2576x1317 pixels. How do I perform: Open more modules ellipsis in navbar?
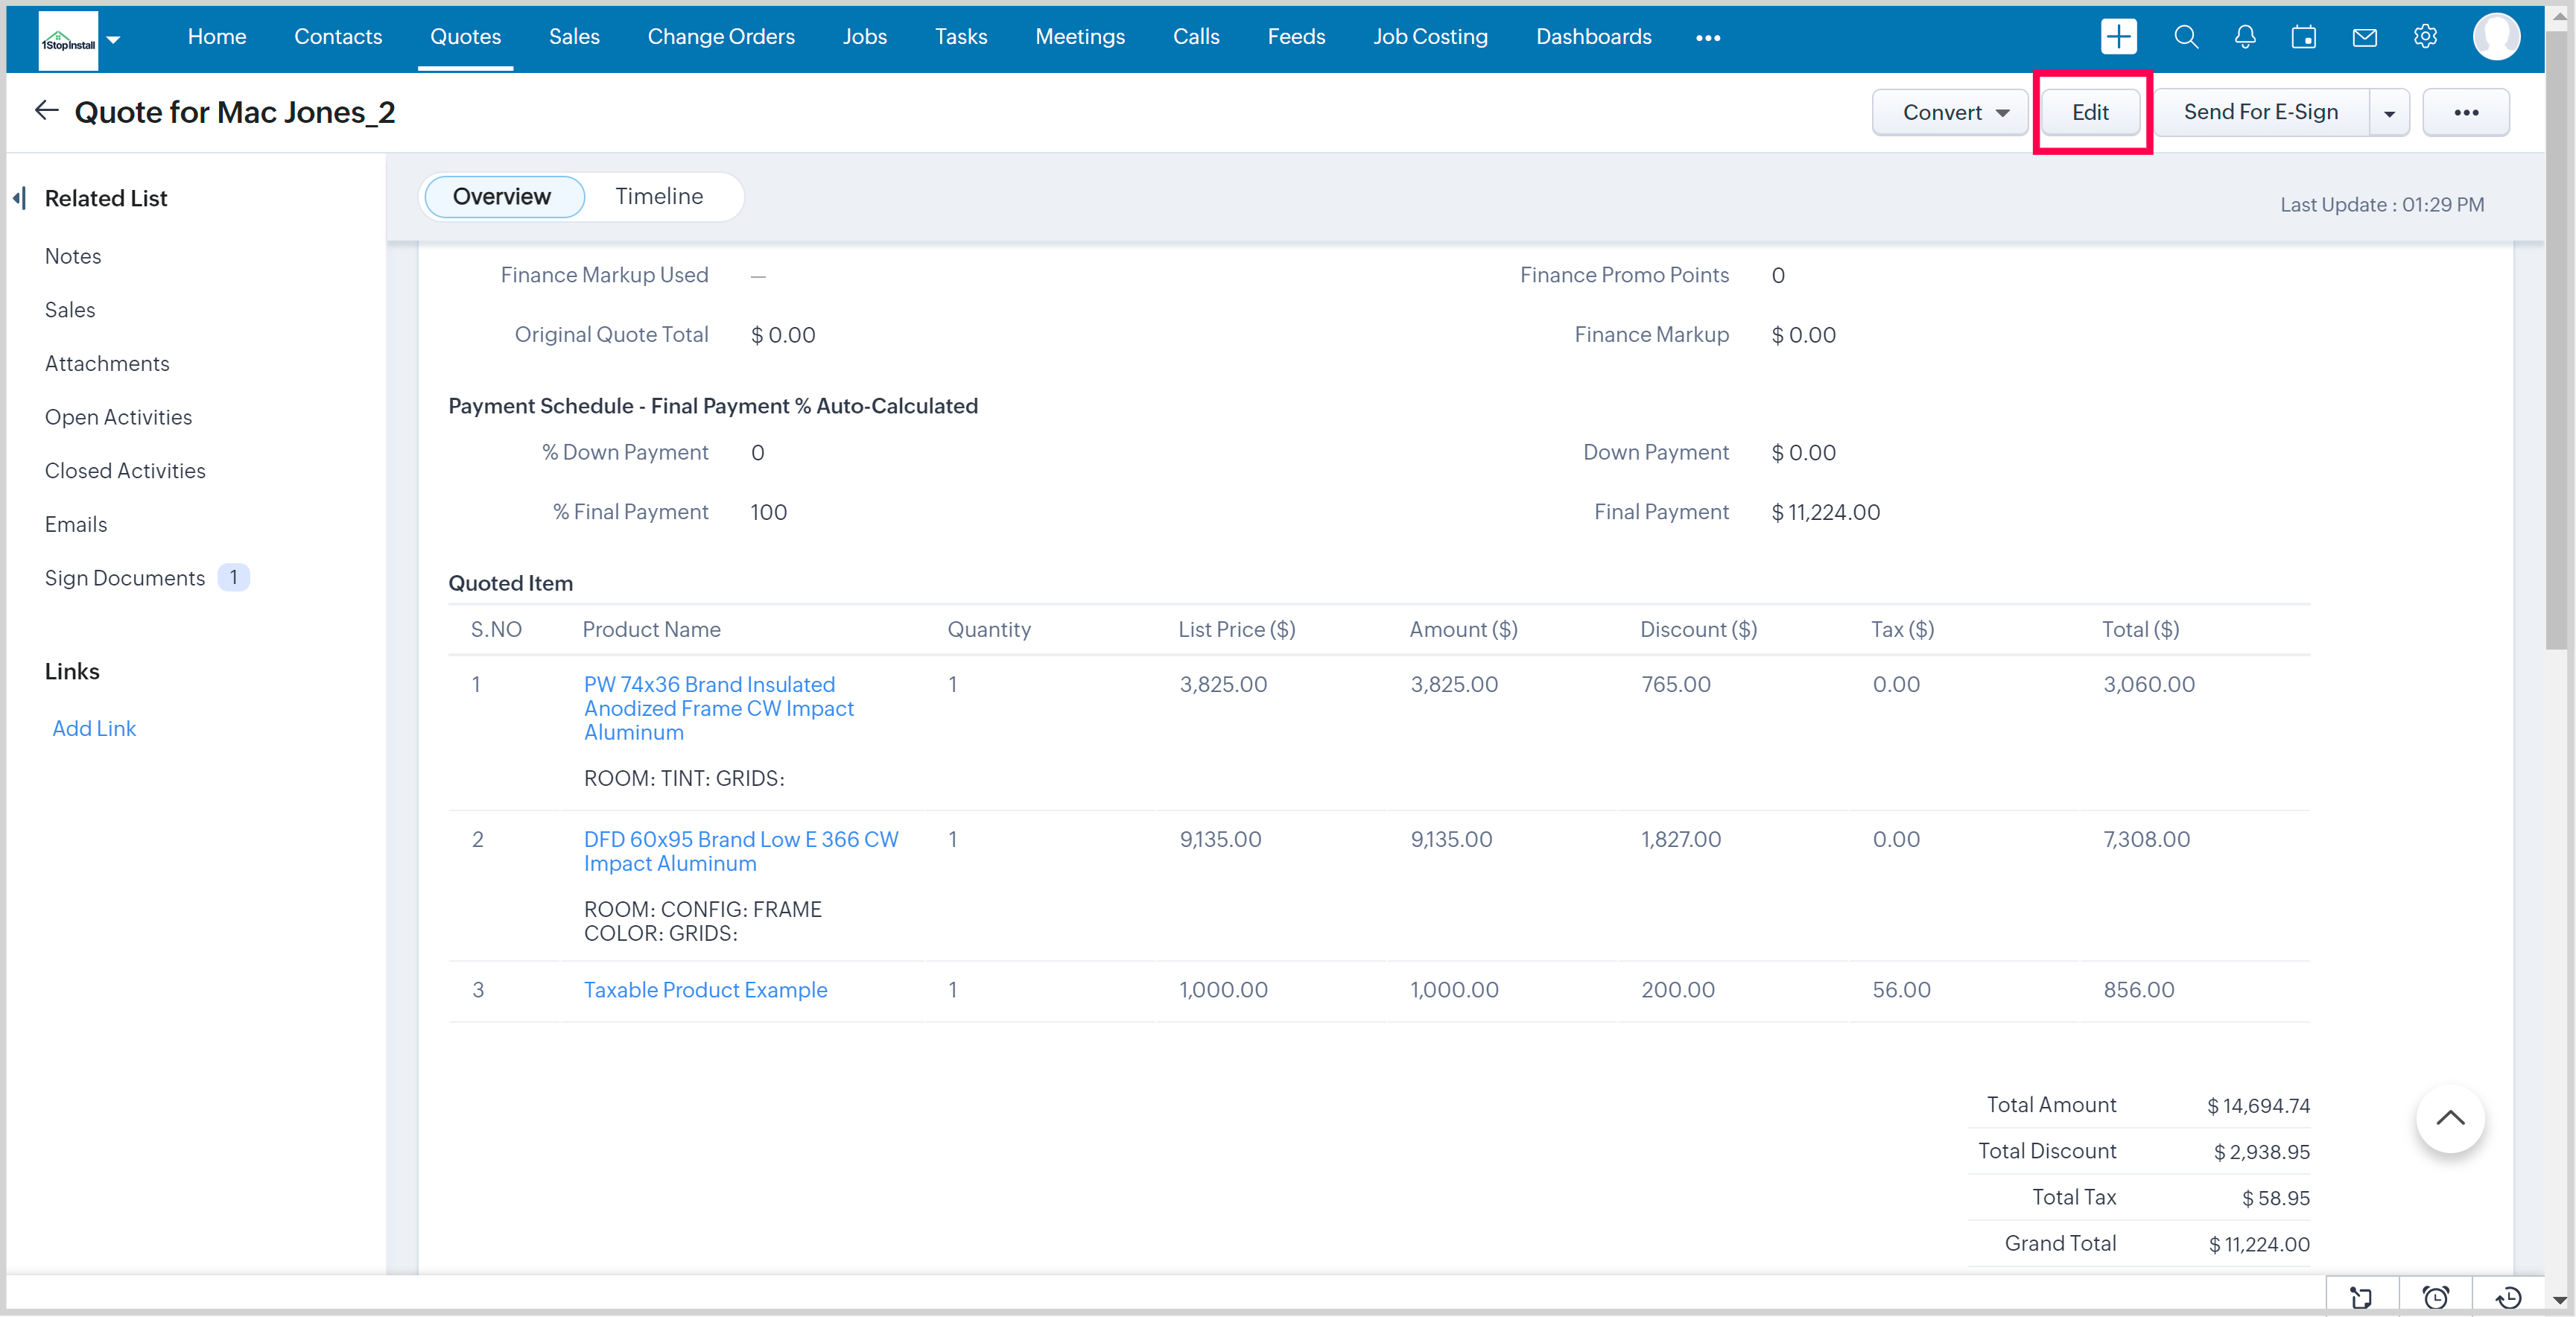[x=1708, y=38]
